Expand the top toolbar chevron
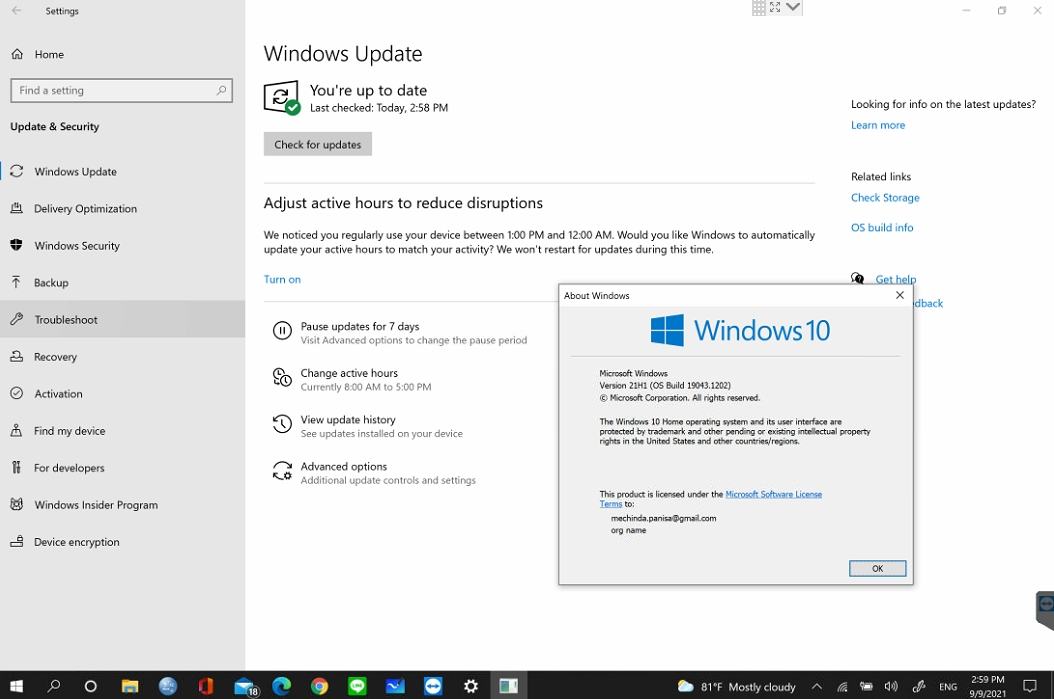This screenshot has width=1054, height=699. pyautogui.click(x=793, y=7)
